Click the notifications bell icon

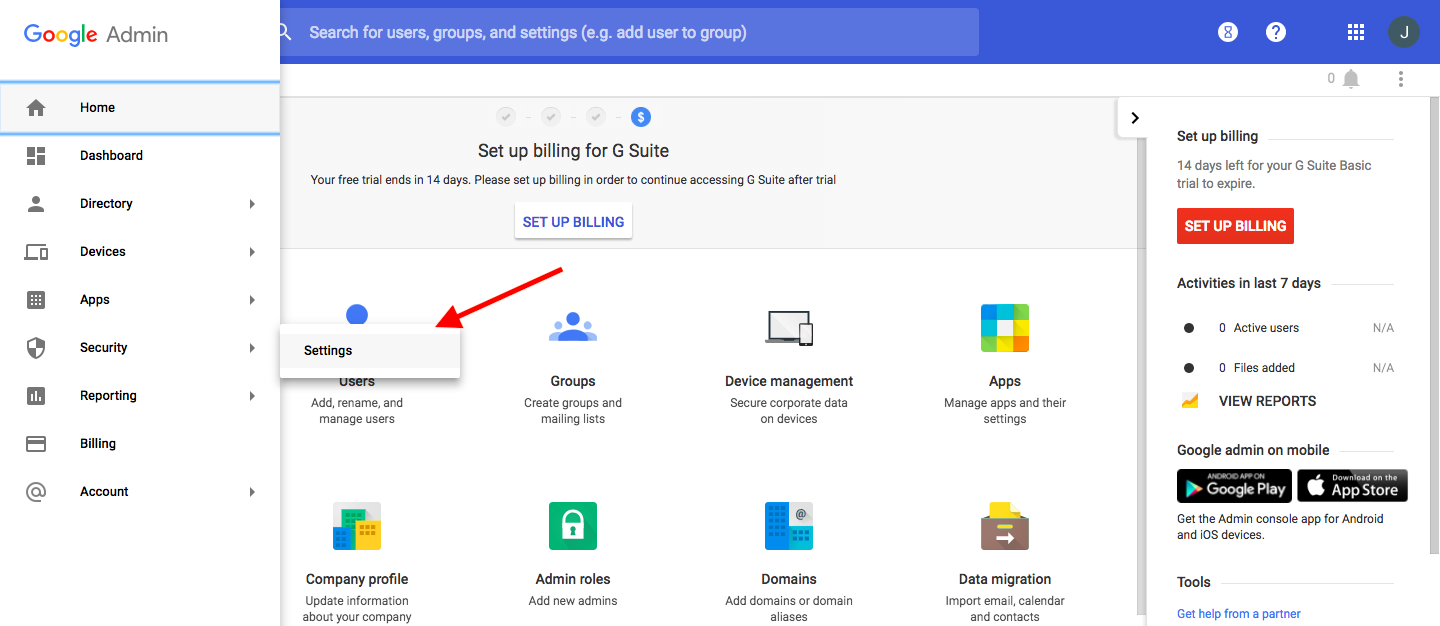pyautogui.click(x=1351, y=78)
